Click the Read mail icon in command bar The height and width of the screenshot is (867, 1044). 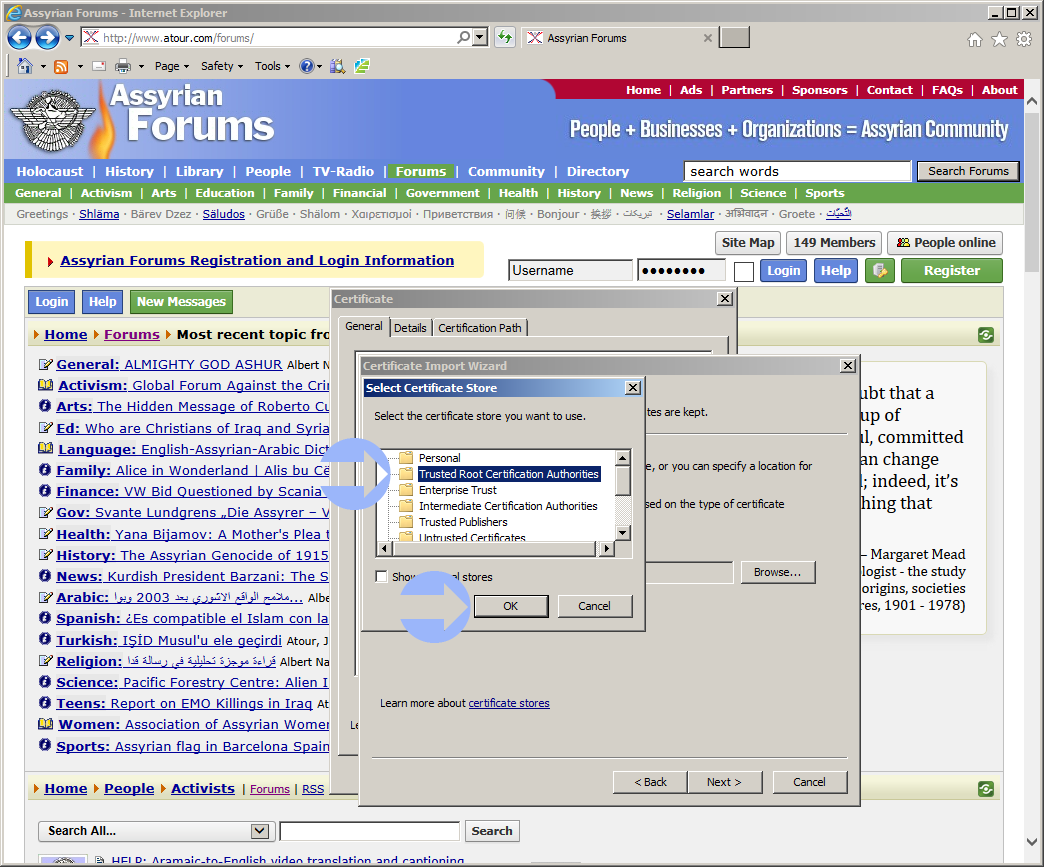tap(99, 66)
